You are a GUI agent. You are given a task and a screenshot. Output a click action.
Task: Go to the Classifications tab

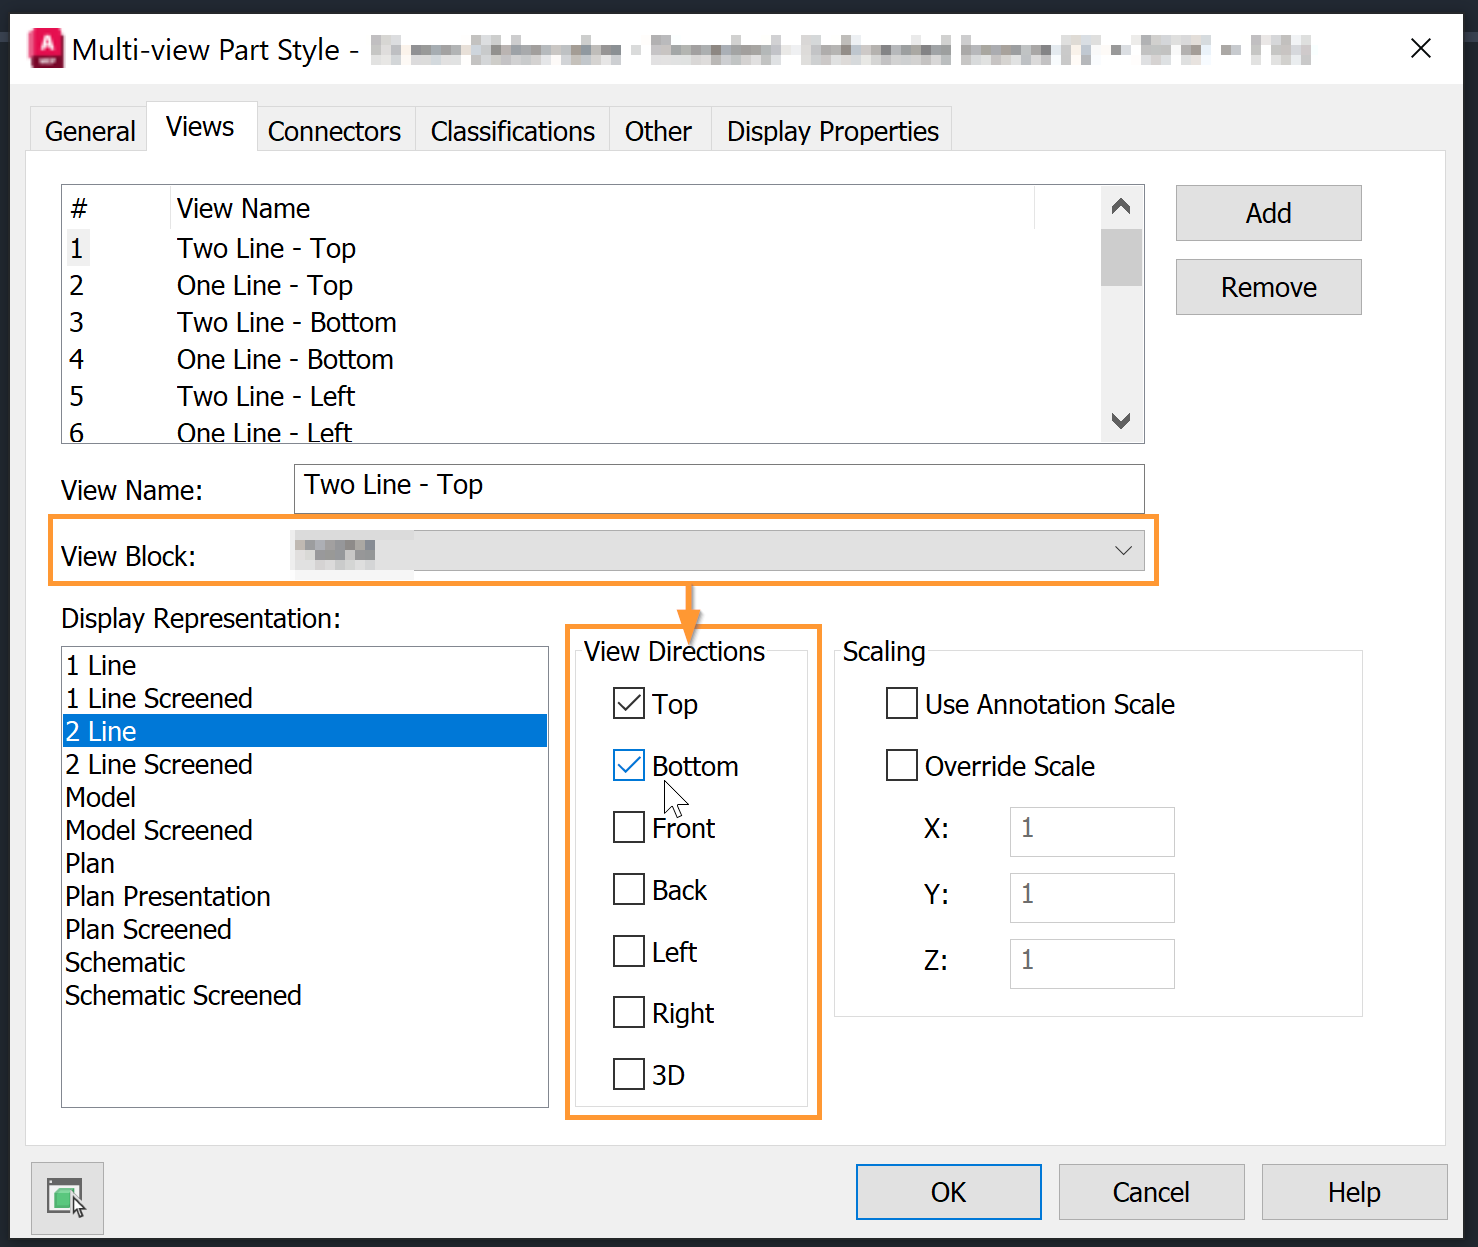(x=512, y=131)
